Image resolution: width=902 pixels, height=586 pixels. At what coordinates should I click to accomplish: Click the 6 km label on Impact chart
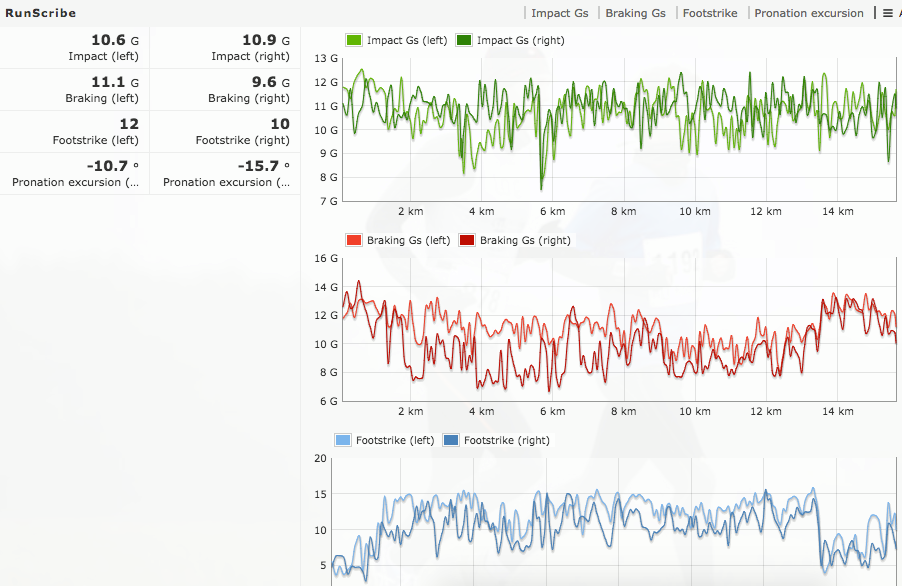click(552, 211)
